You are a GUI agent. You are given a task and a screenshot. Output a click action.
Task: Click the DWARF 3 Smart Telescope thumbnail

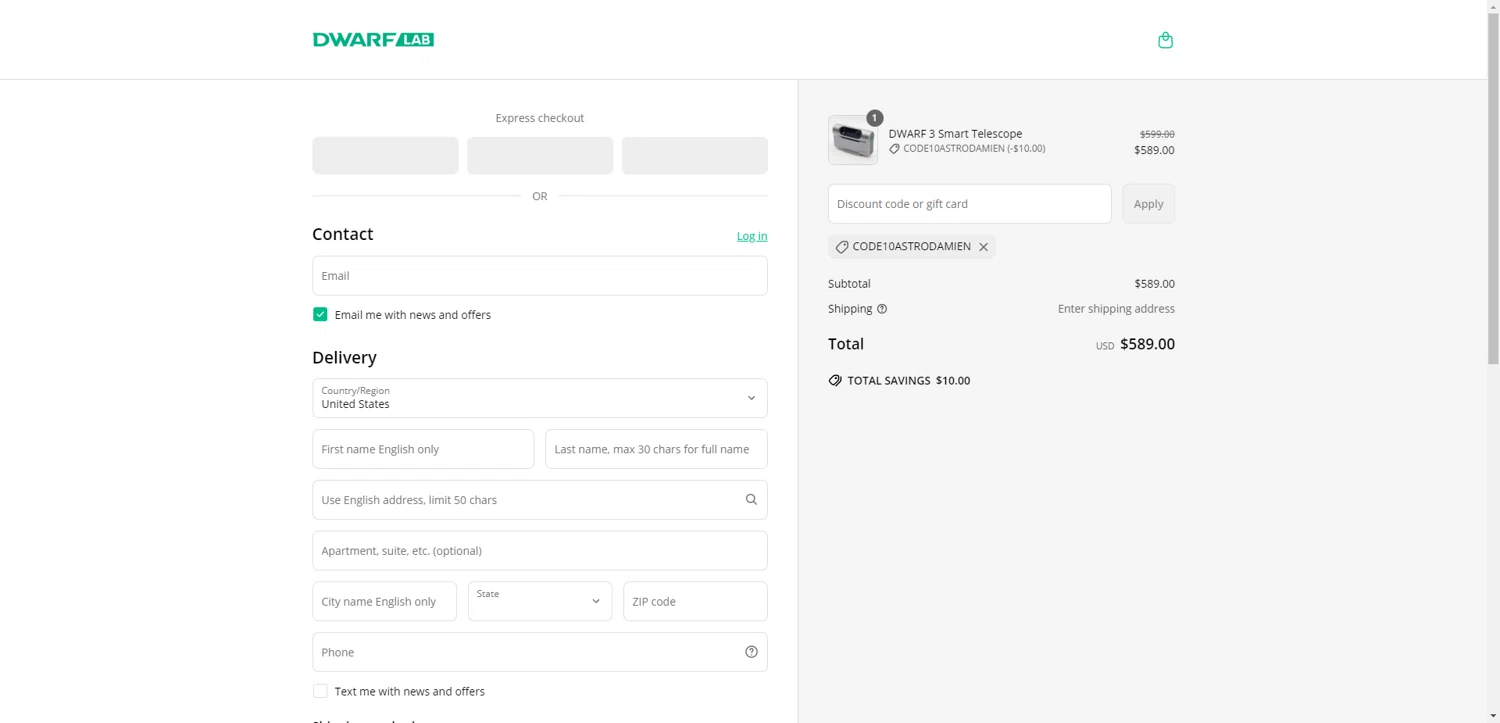point(853,140)
